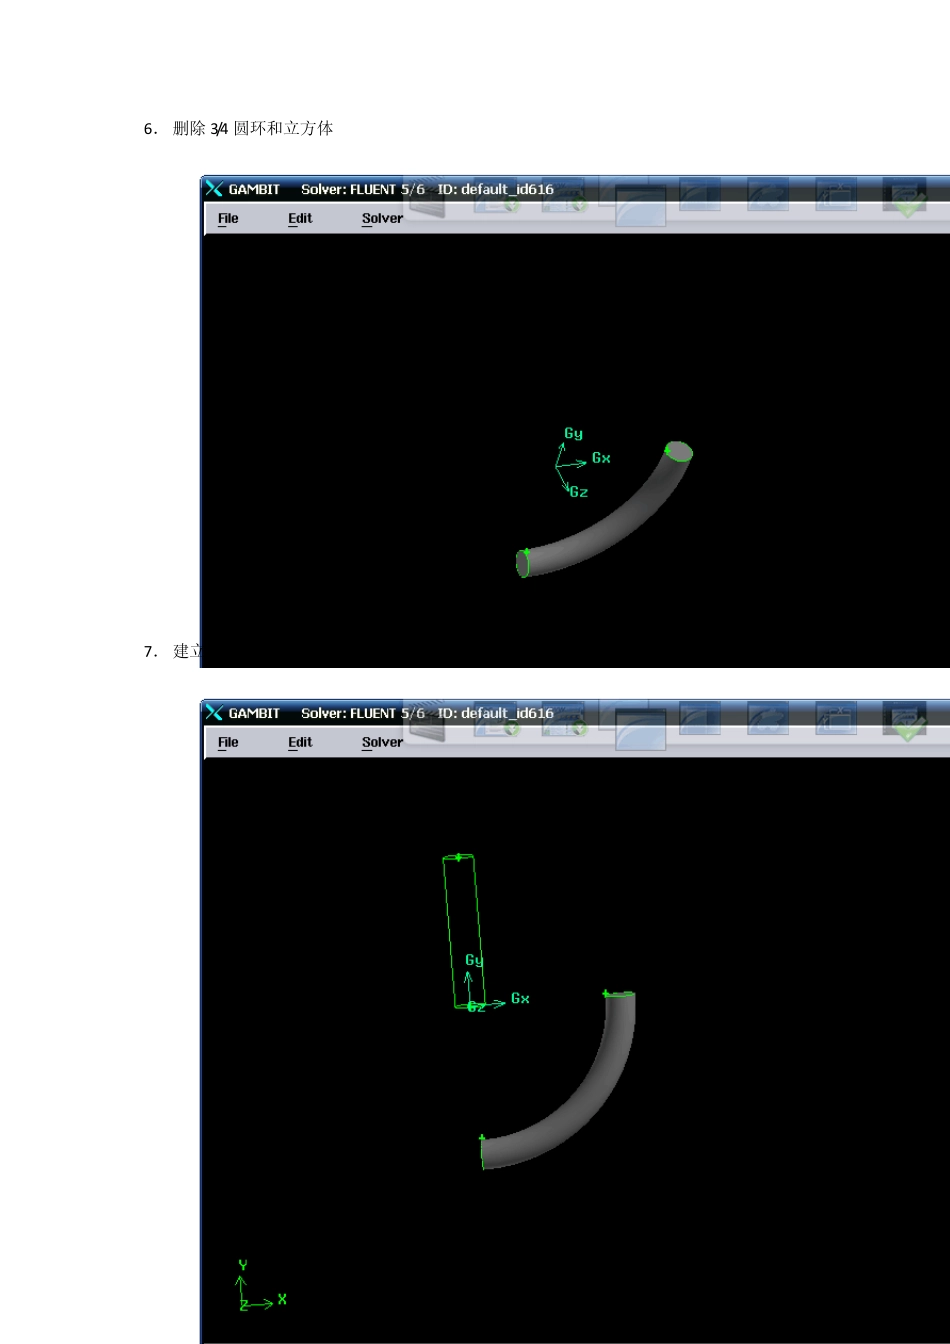Image resolution: width=950 pixels, height=1344 pixels.
Task: Click green checkmark icon in lower window title
Action: [909, 725]
